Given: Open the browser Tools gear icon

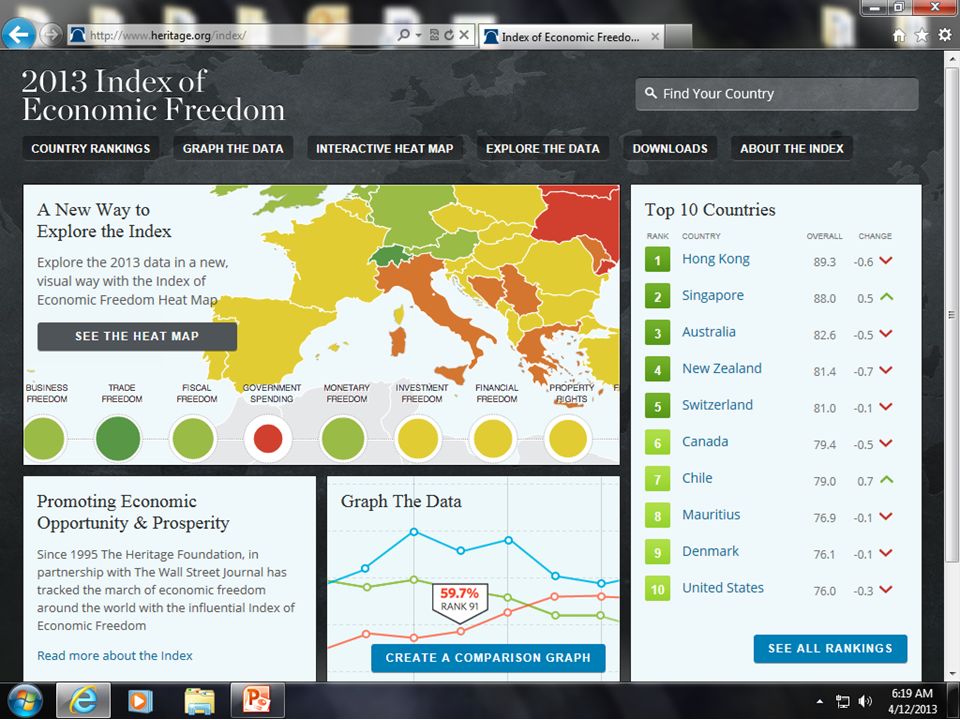Looking at the screenshot, I should tap(945, 36).
